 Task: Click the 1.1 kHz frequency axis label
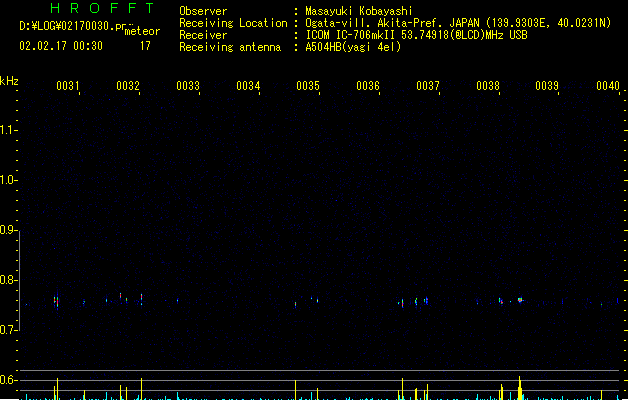(x=7, y=130)
